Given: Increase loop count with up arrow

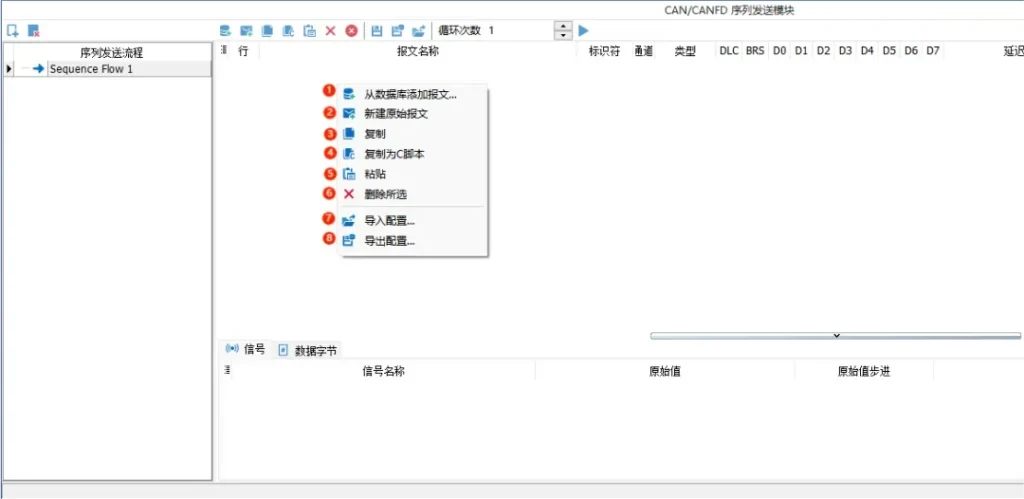Looking at the screenshot, I should coord(563,26).
